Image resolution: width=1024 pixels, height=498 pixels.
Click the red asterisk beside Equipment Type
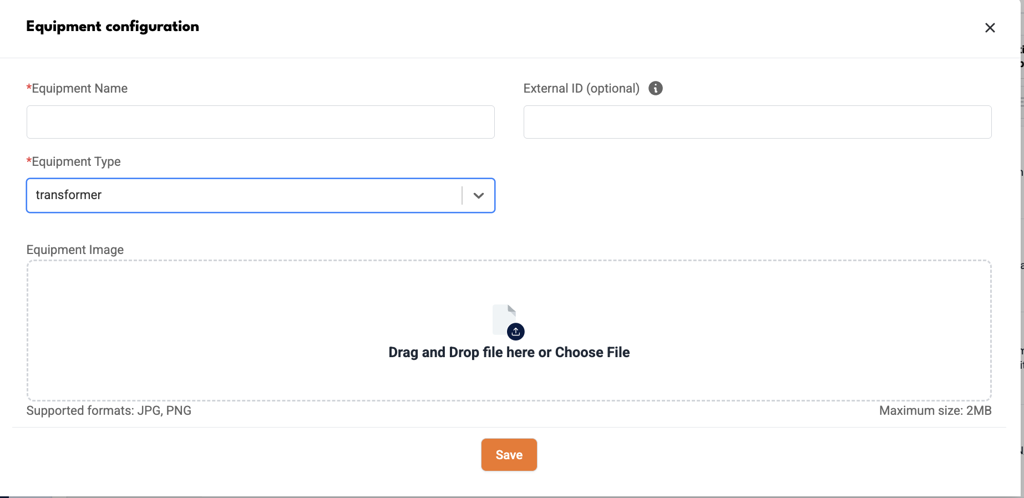(x=29, y=161)
